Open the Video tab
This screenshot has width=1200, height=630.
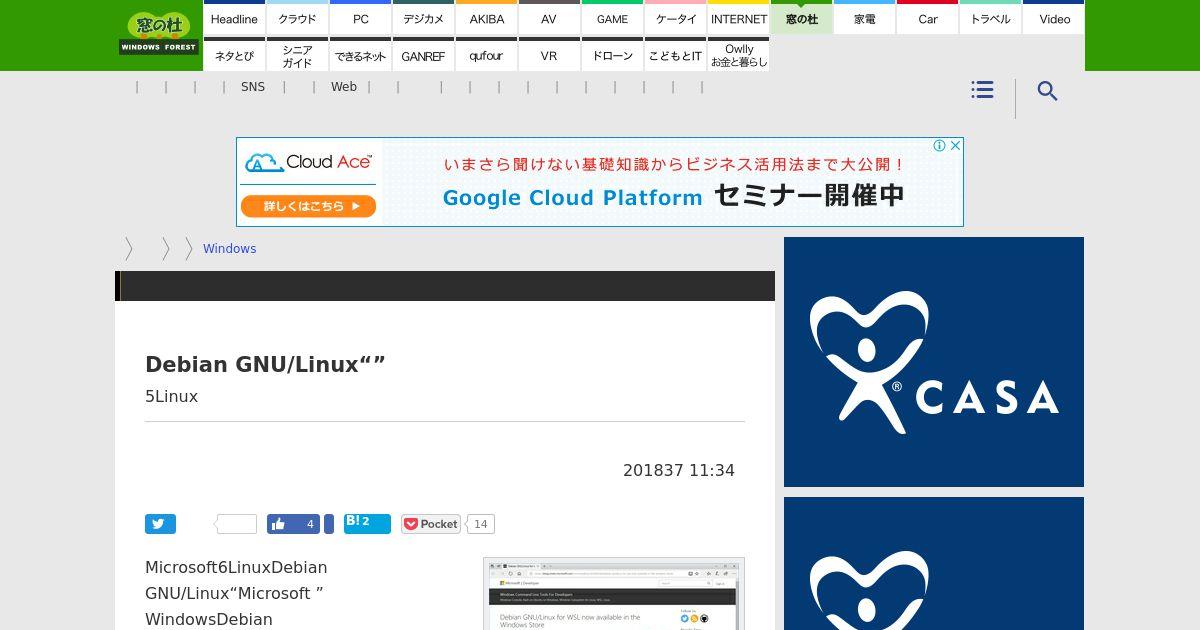[x=1054, y=18]
